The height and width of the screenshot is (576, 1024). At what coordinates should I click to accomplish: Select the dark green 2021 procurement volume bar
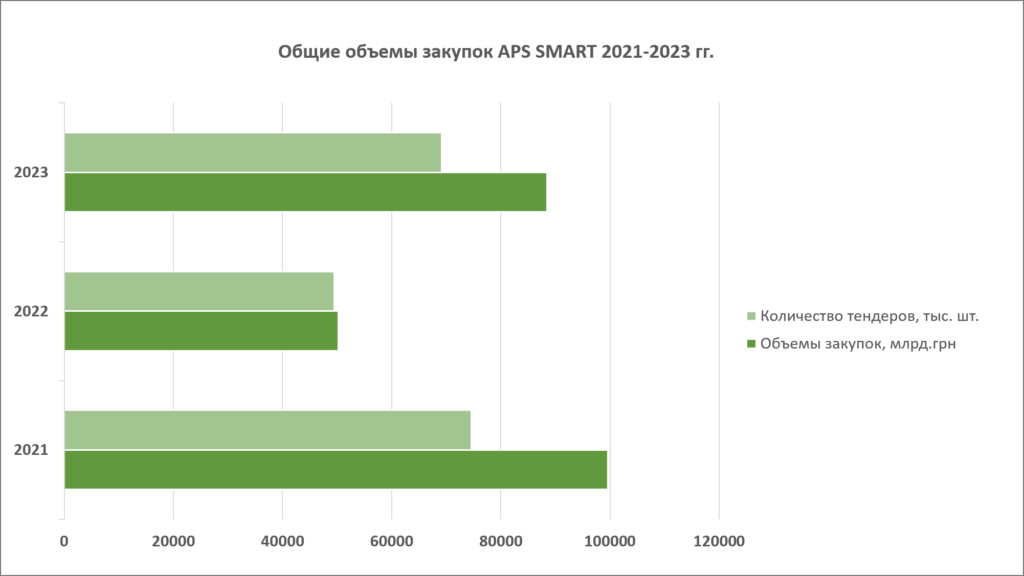pos(335,469)
